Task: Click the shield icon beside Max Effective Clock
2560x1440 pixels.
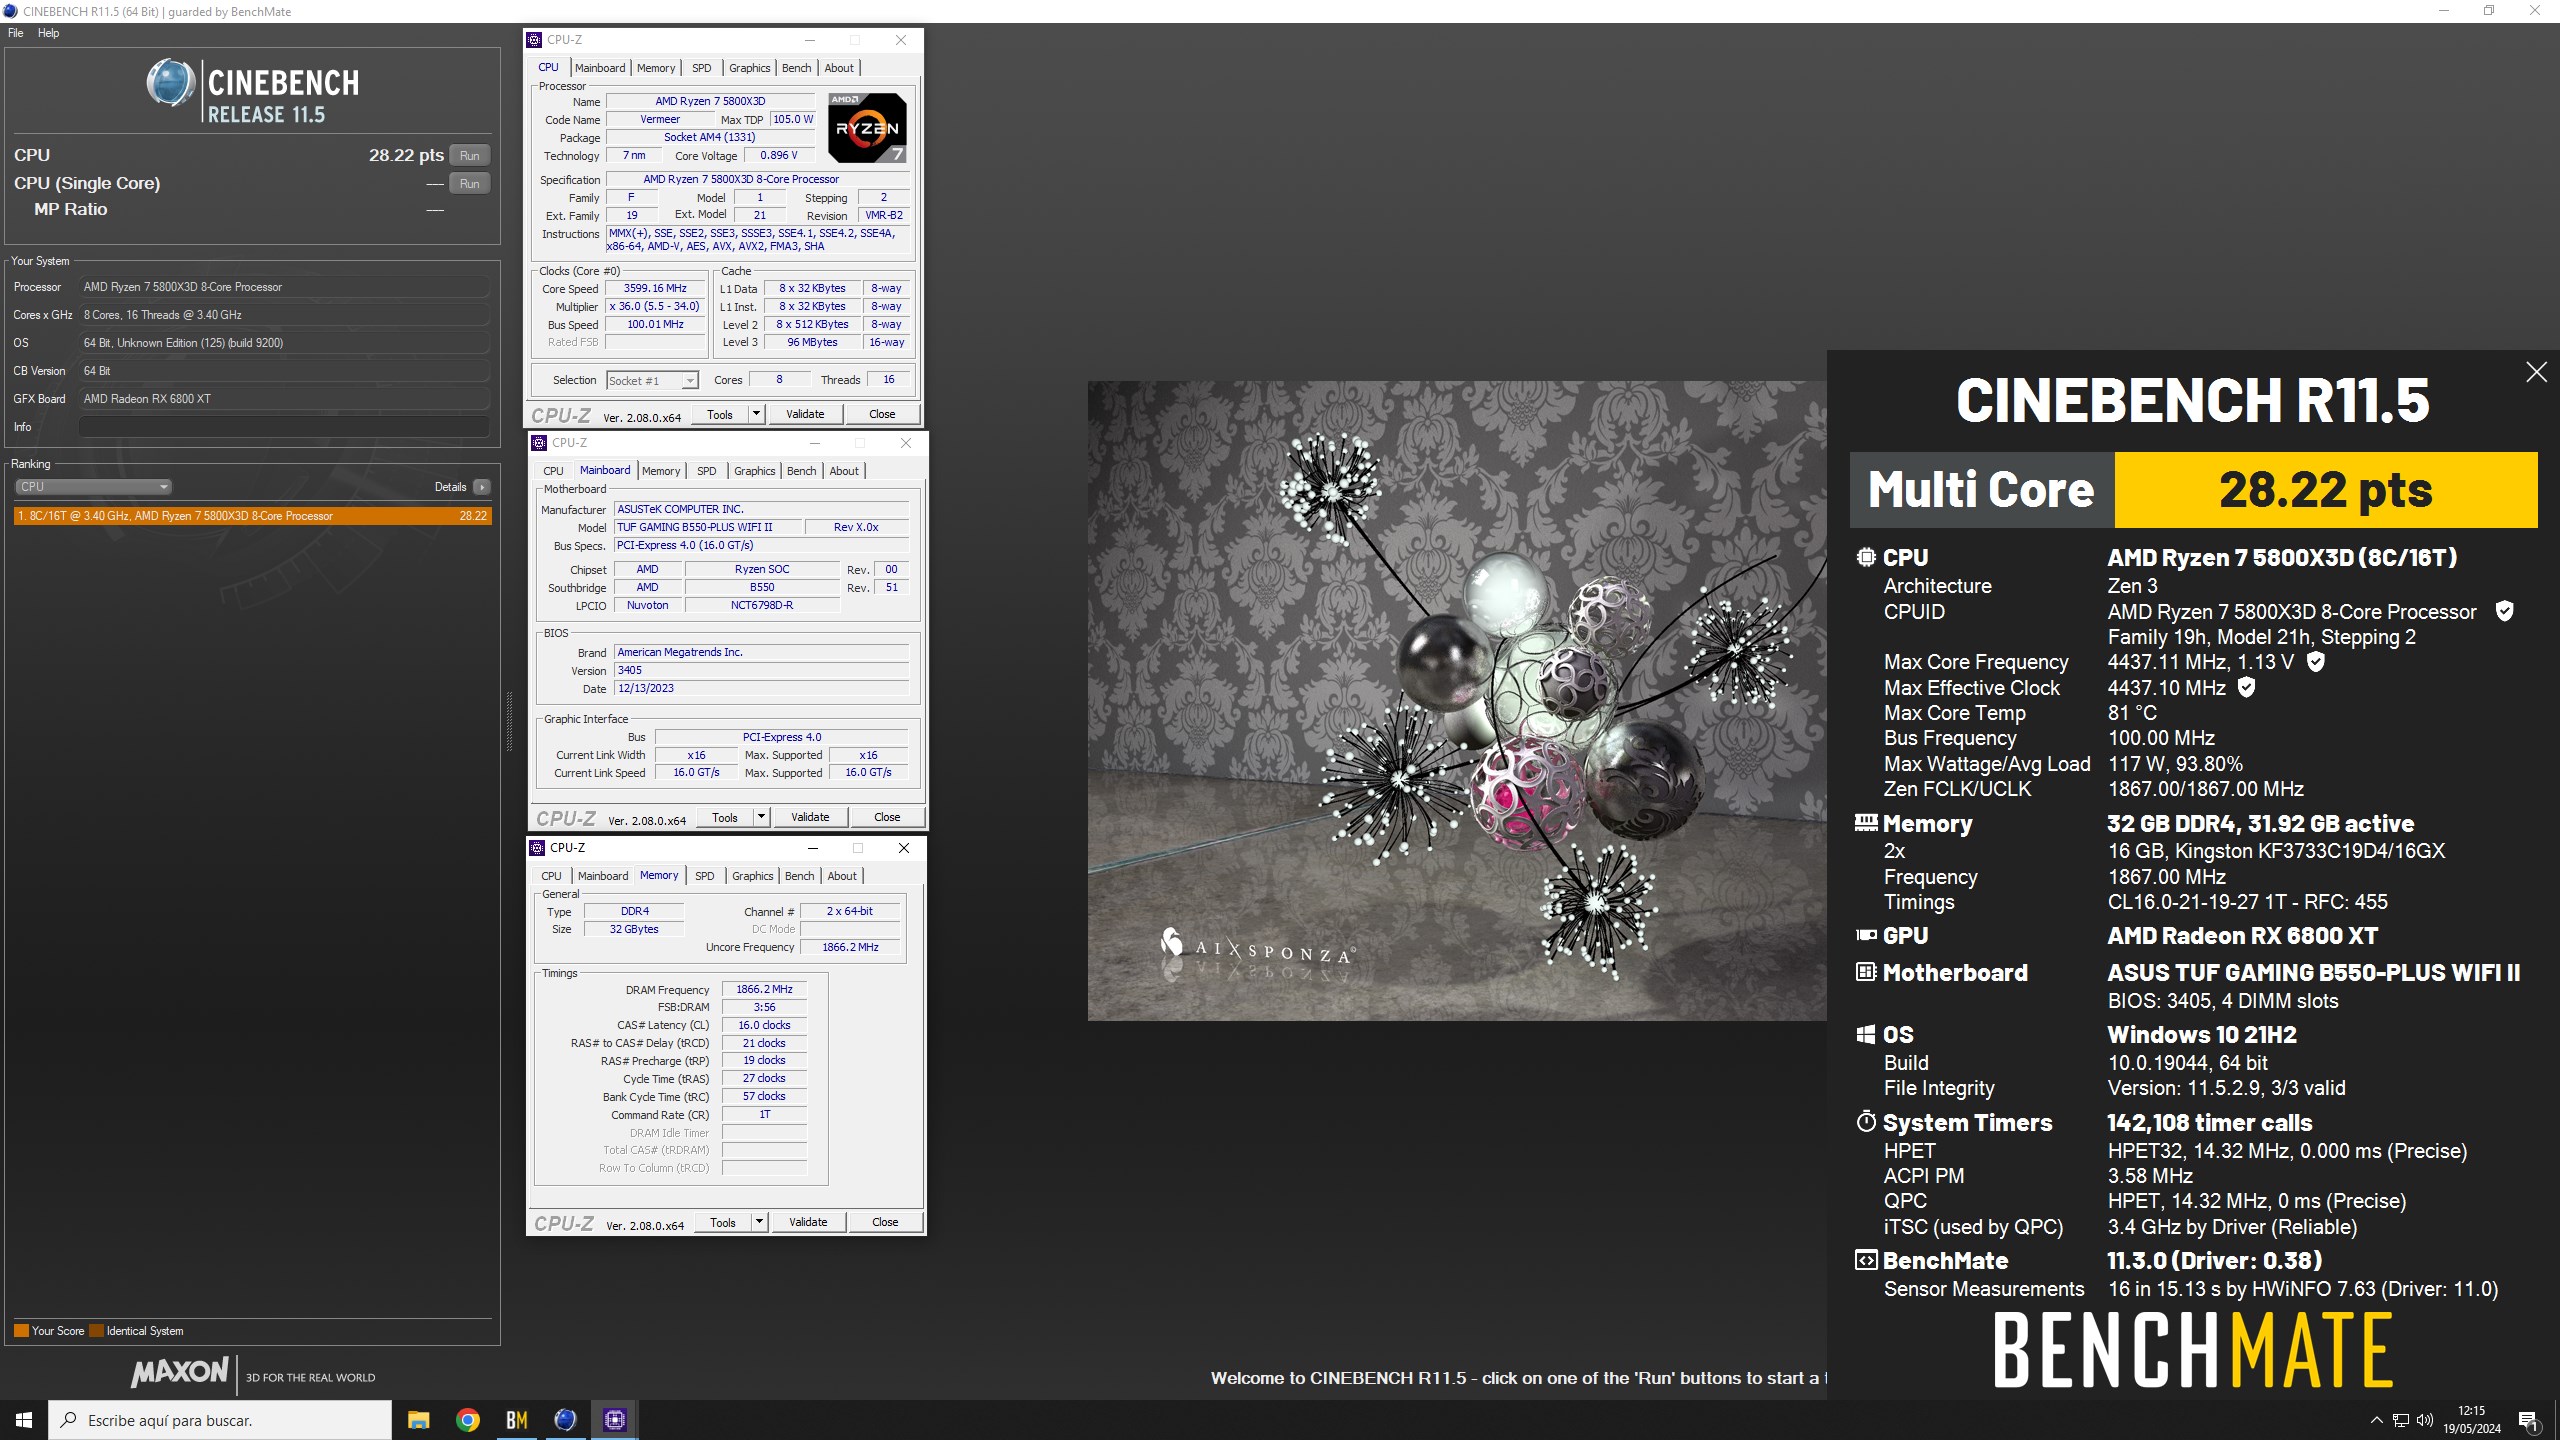Action: coord(2246,687)
